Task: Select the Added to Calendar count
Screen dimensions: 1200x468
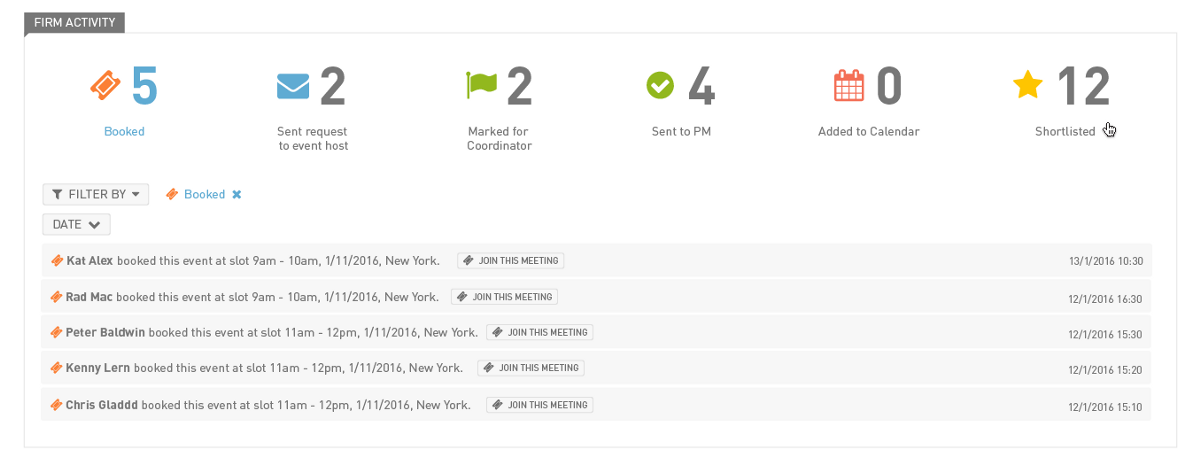Action: pyautogui.click(x=890, y=87)
